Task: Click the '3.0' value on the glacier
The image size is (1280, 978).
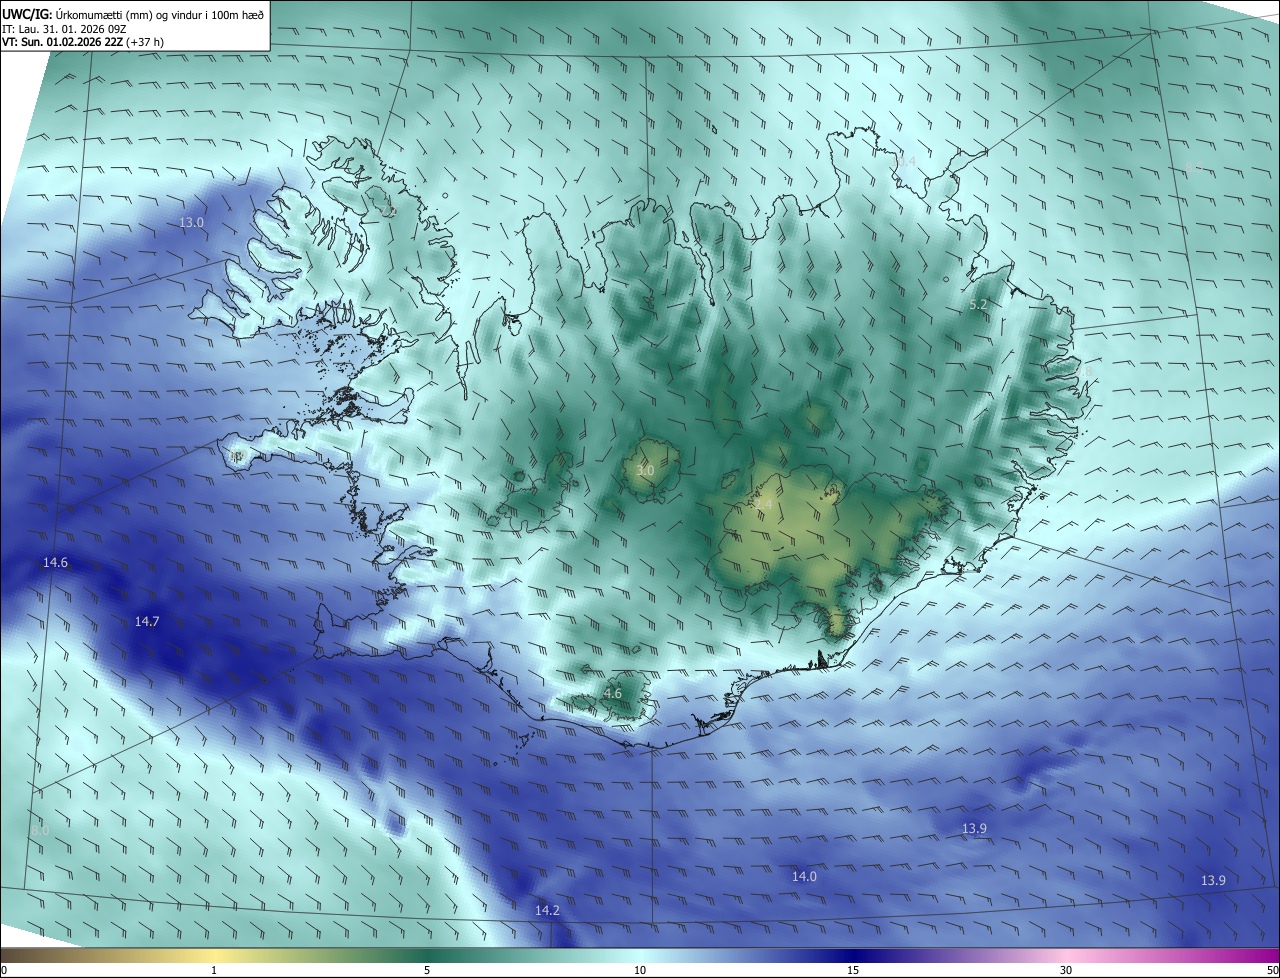Action: [x=645, y=470]
